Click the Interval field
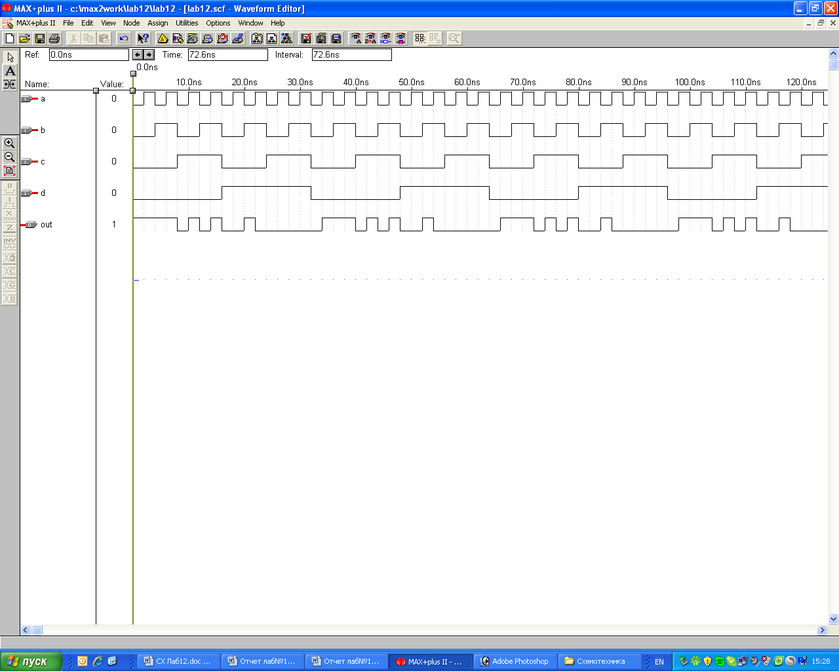 click(x=352, y=55)
